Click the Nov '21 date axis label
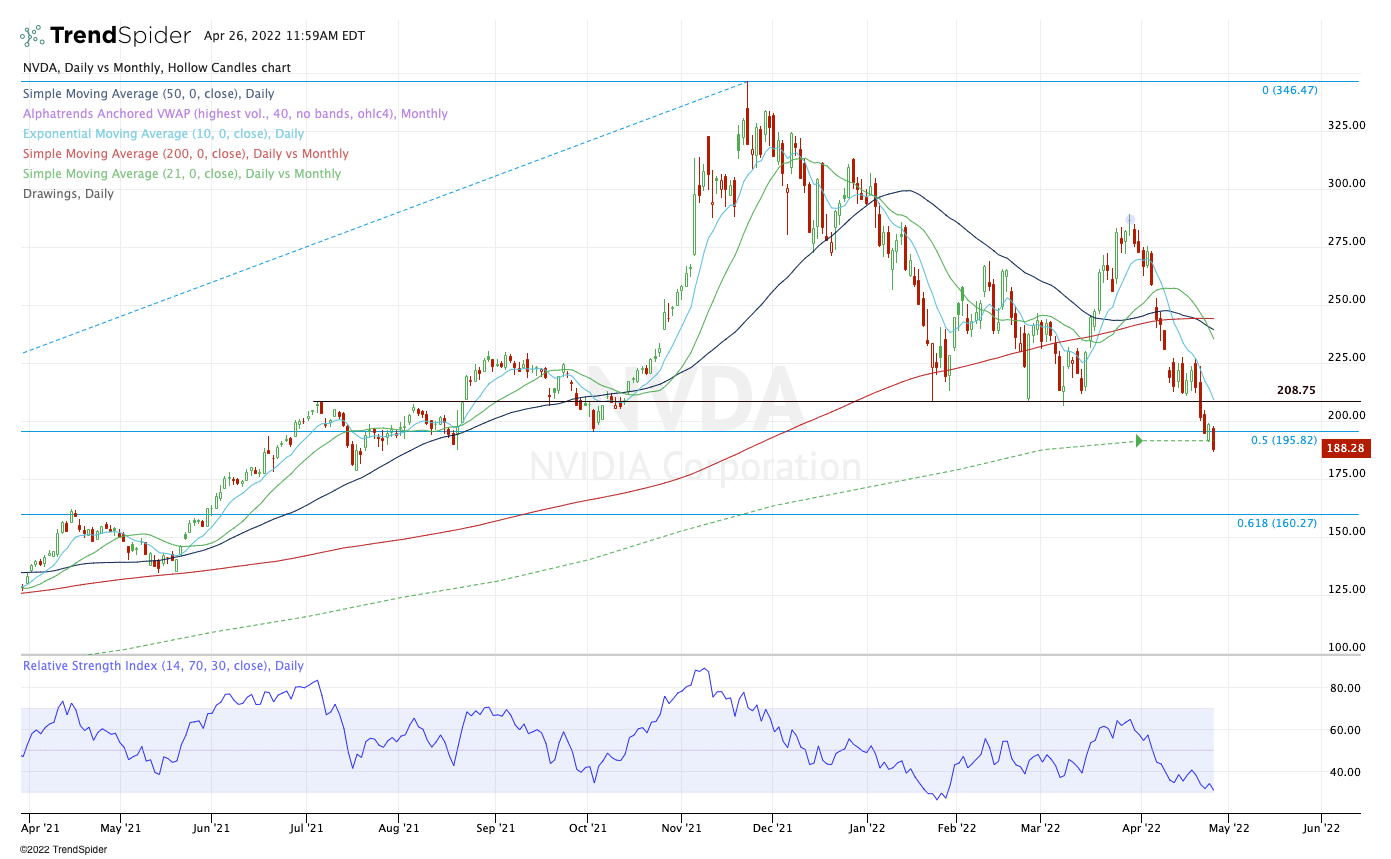Screen dimensions: 1391x859 coord(680,828)
